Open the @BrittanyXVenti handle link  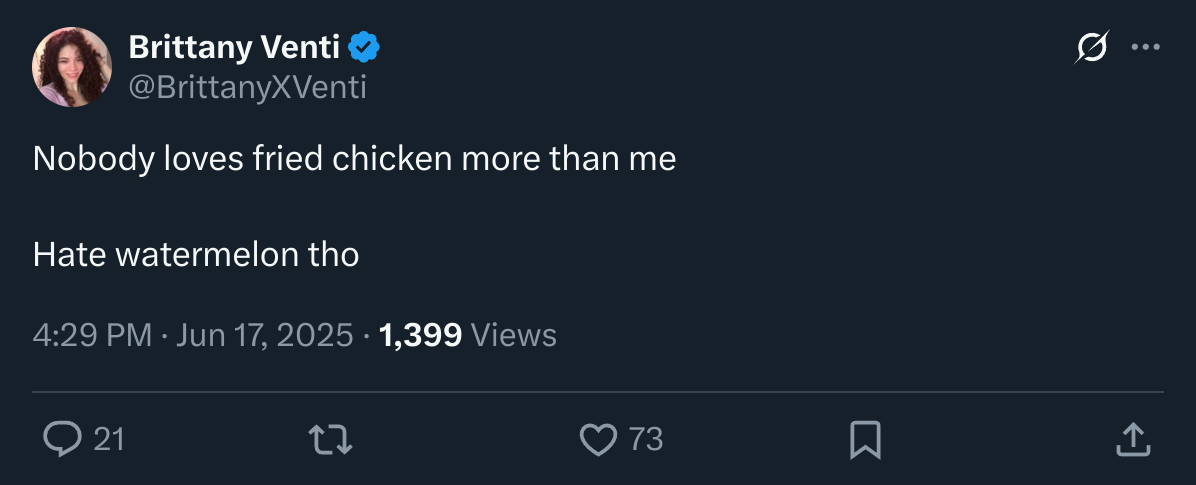click(248, 88)
